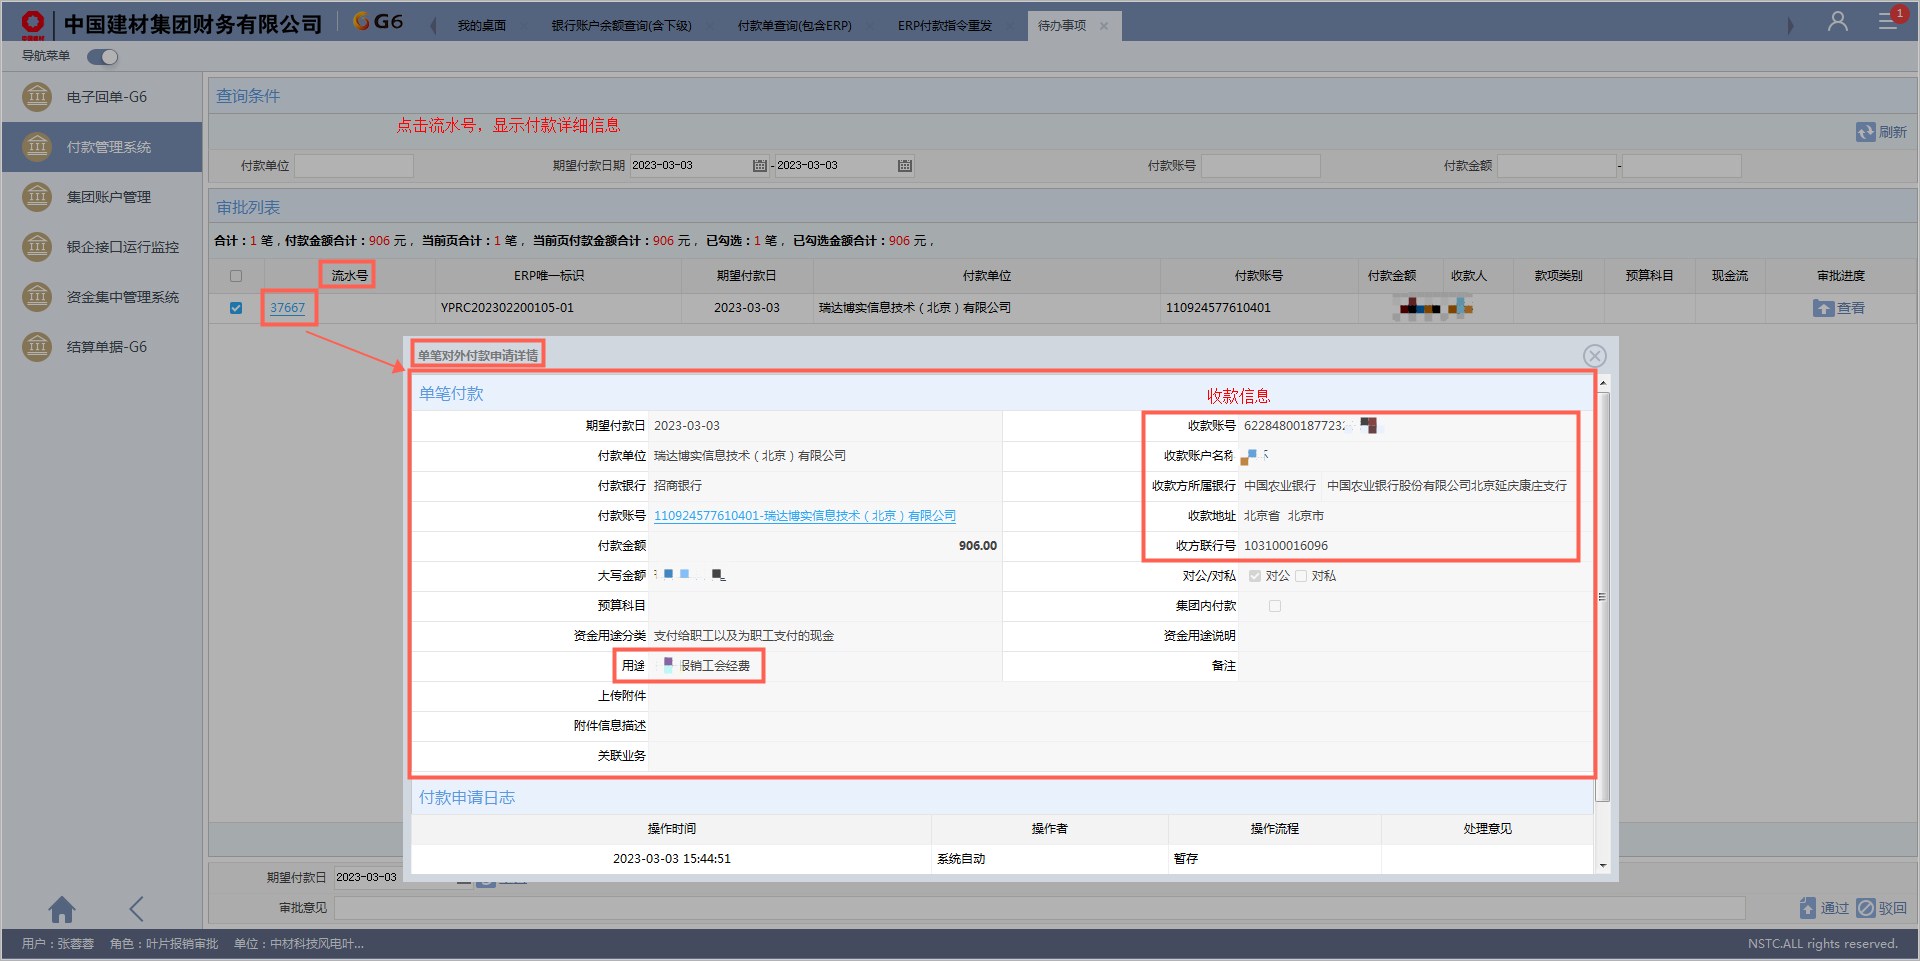Click the log time 2023-03-03 15:44:51
The width and height of the screenshot is (1920, 961).
(x=672, y=859)
